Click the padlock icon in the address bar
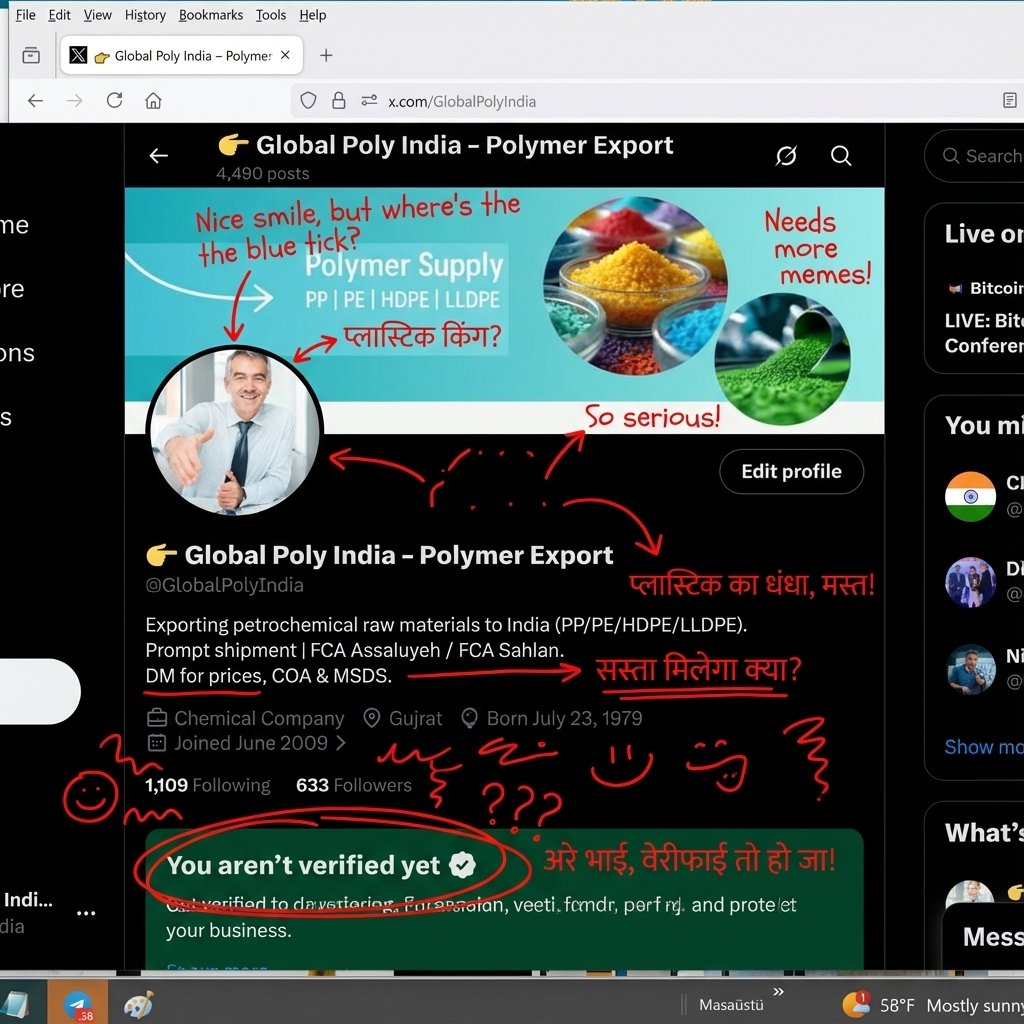The width and height of the screenshot is (1024, 1024). (x=340, y=100)
